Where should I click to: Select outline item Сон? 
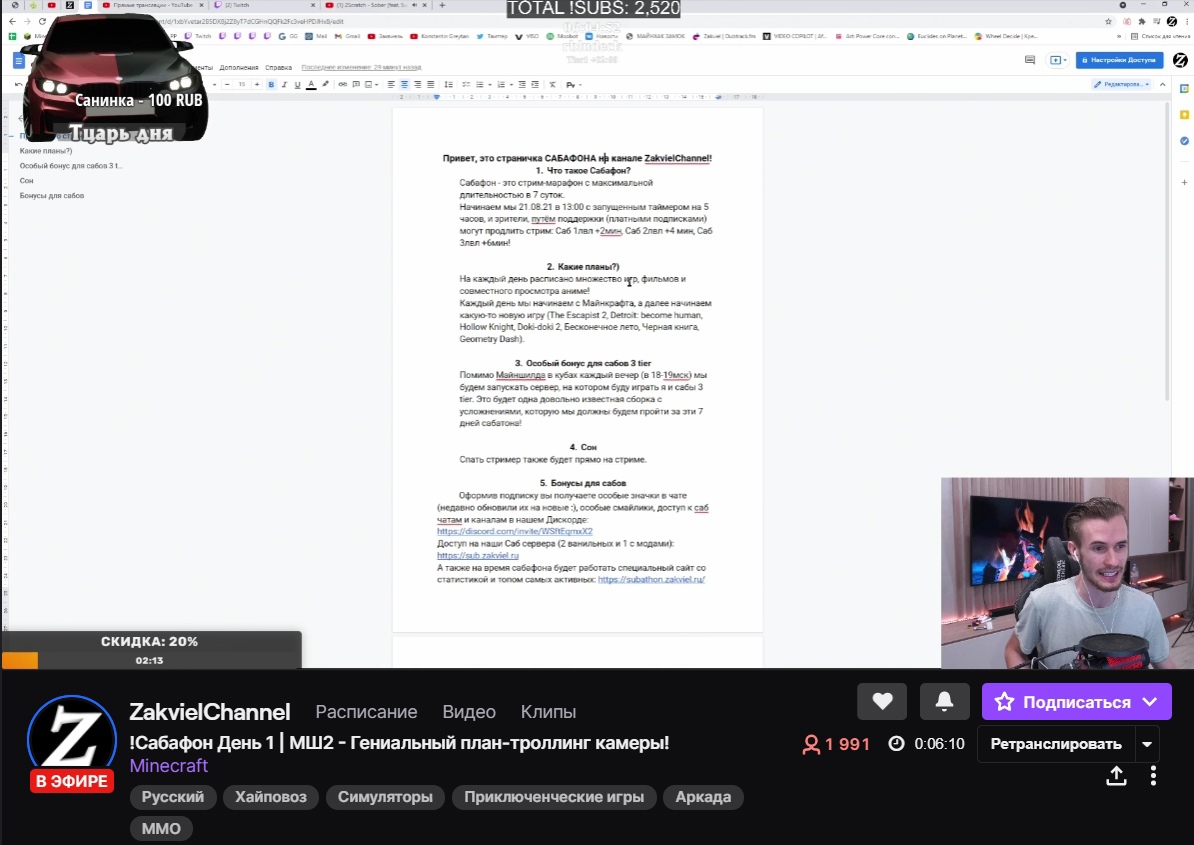click(x=27, y=180)
